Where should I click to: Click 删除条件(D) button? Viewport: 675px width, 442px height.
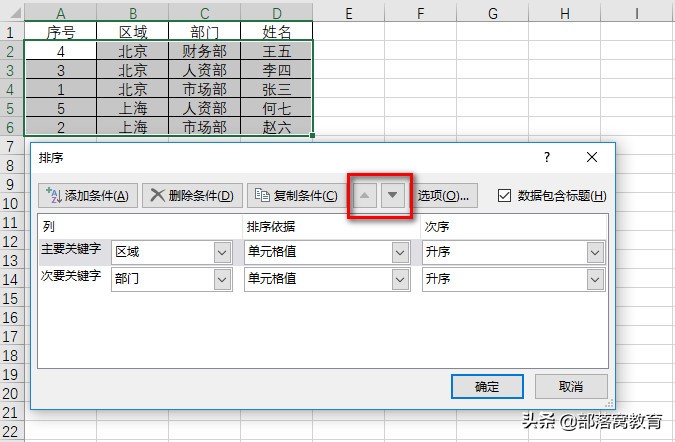[192, 196]
